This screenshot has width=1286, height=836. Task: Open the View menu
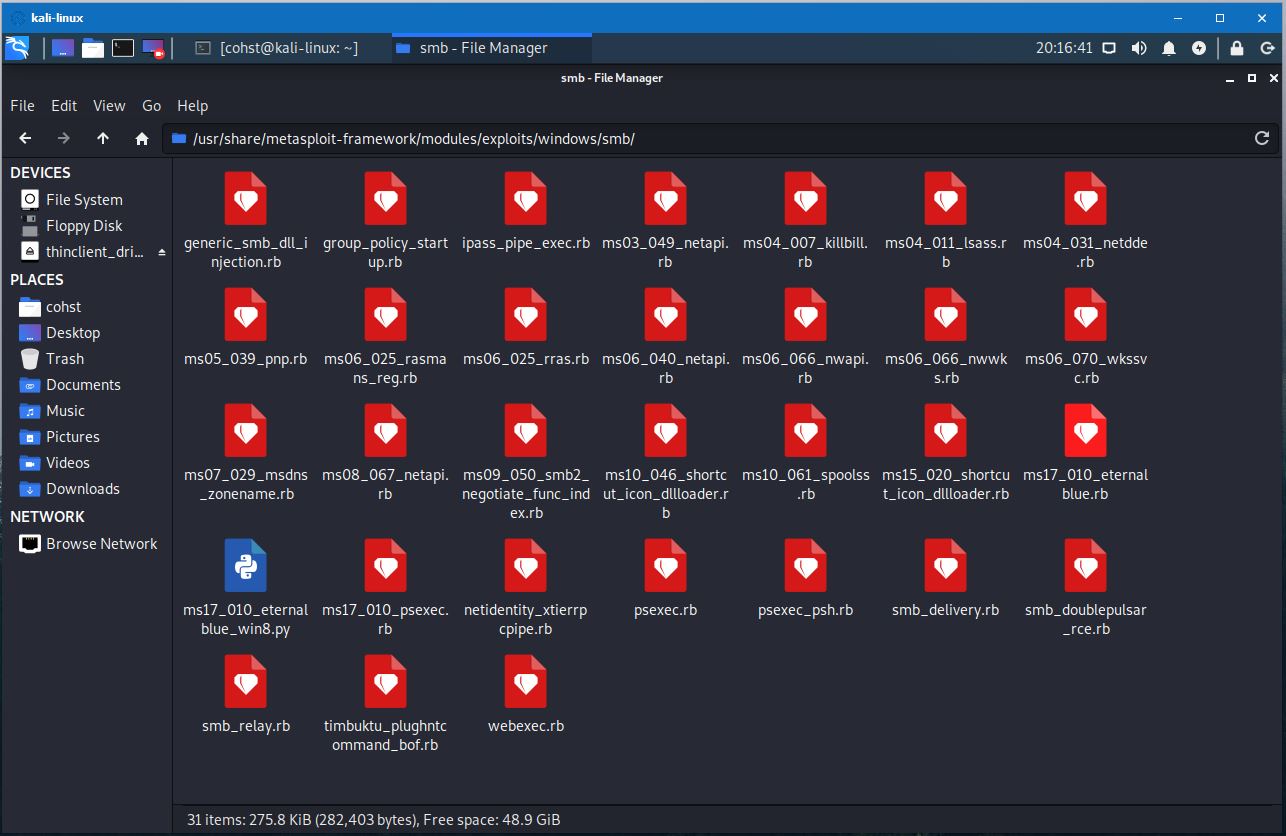point(109,106)
